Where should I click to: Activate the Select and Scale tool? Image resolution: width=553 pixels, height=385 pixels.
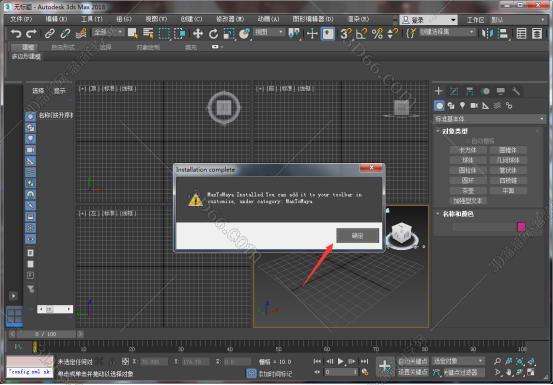229,33
